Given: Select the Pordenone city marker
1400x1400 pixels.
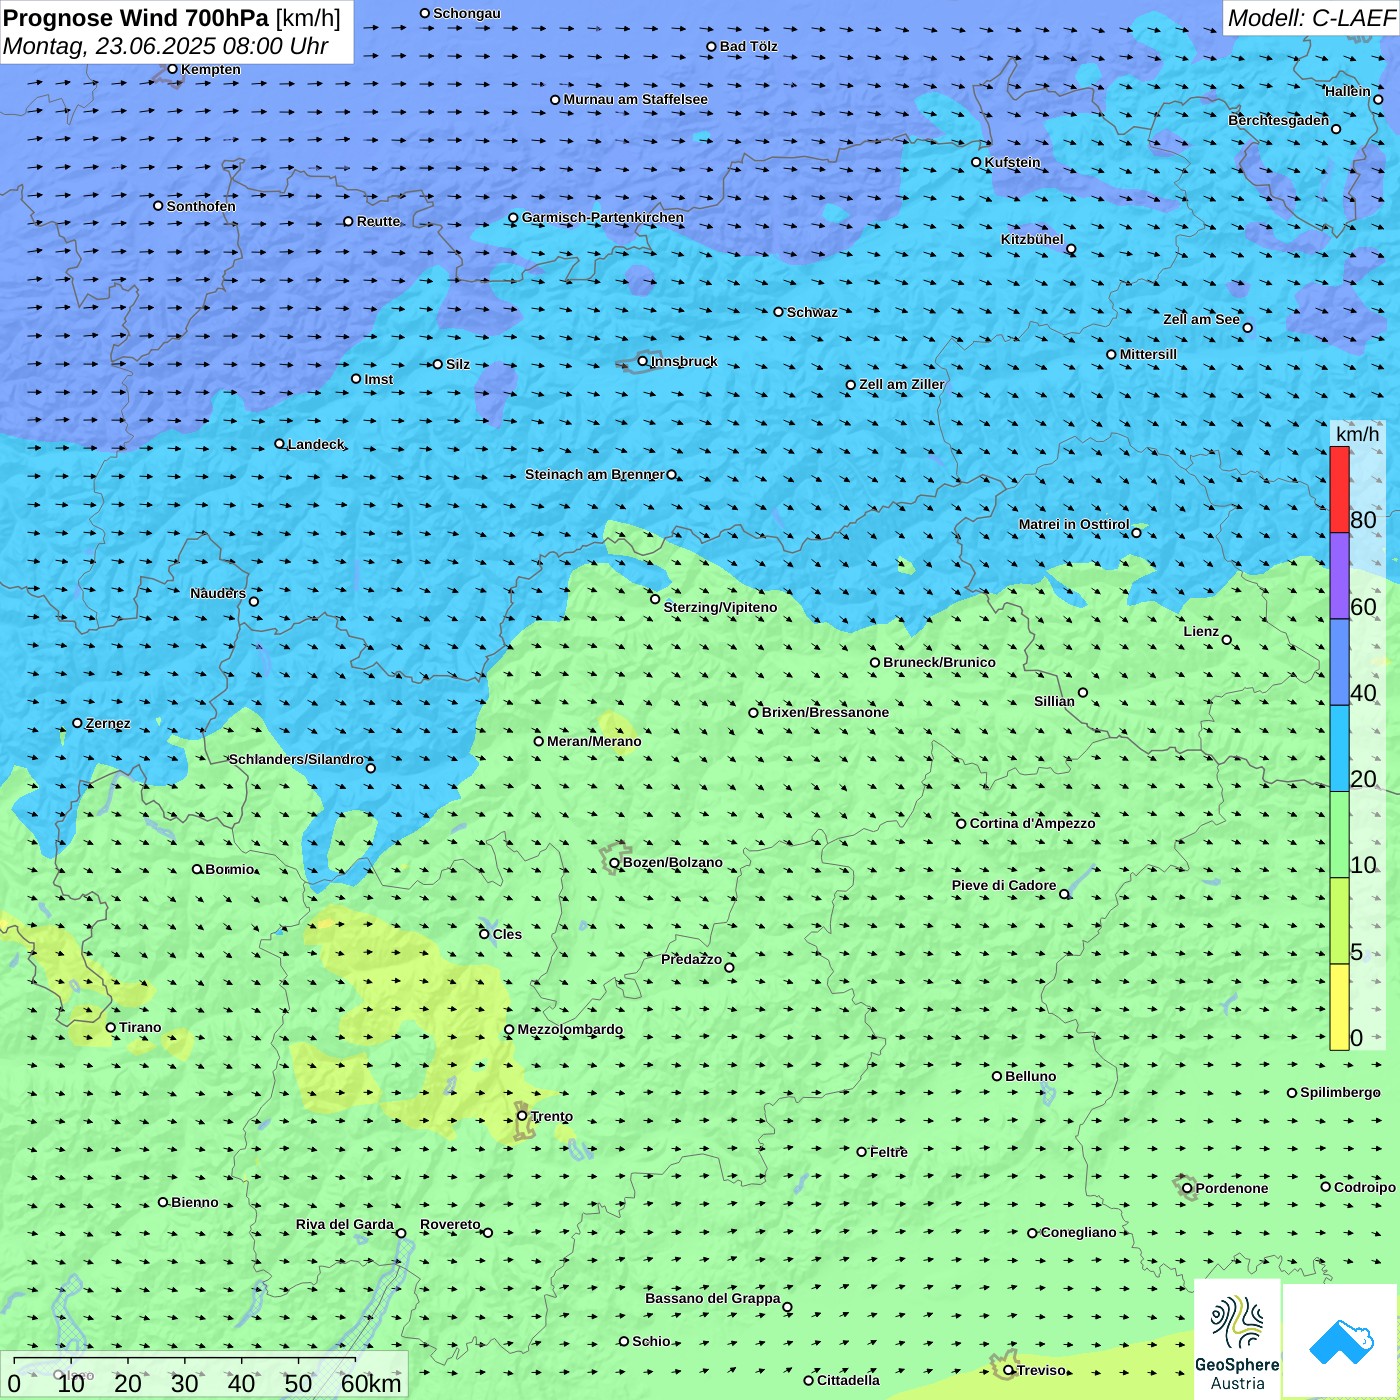Looking at the screenshot, I should click(1187, 1188).
